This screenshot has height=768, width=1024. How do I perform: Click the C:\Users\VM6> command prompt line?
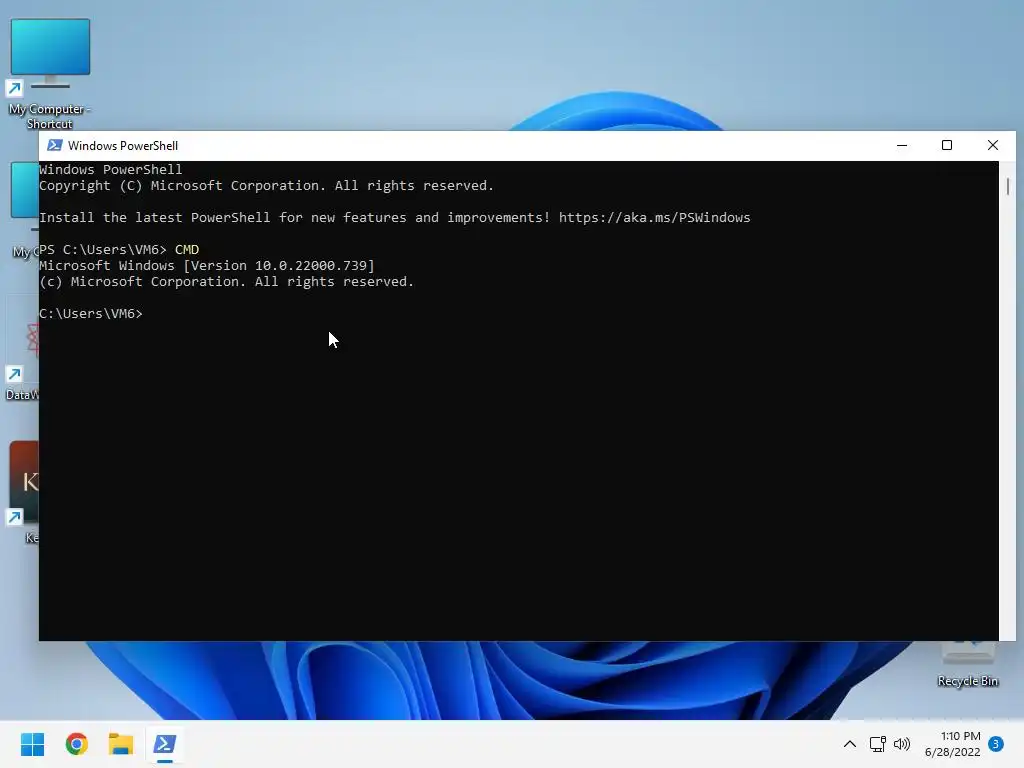click(91, 313)
